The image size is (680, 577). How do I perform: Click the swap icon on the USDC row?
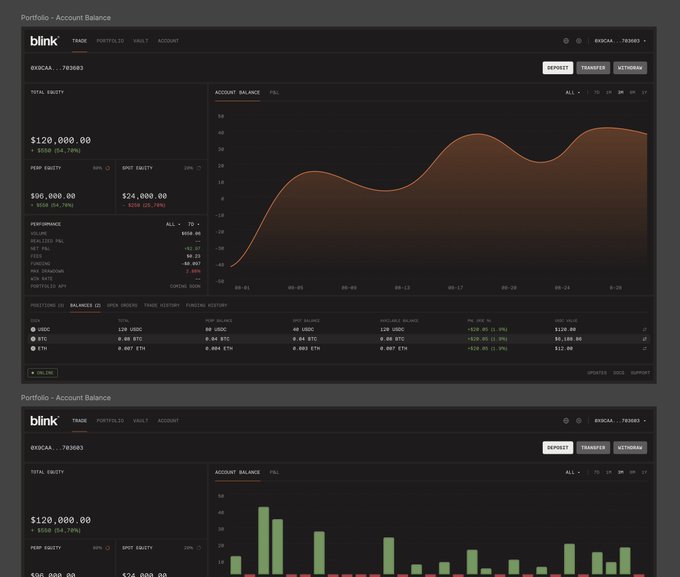point(644,329)
